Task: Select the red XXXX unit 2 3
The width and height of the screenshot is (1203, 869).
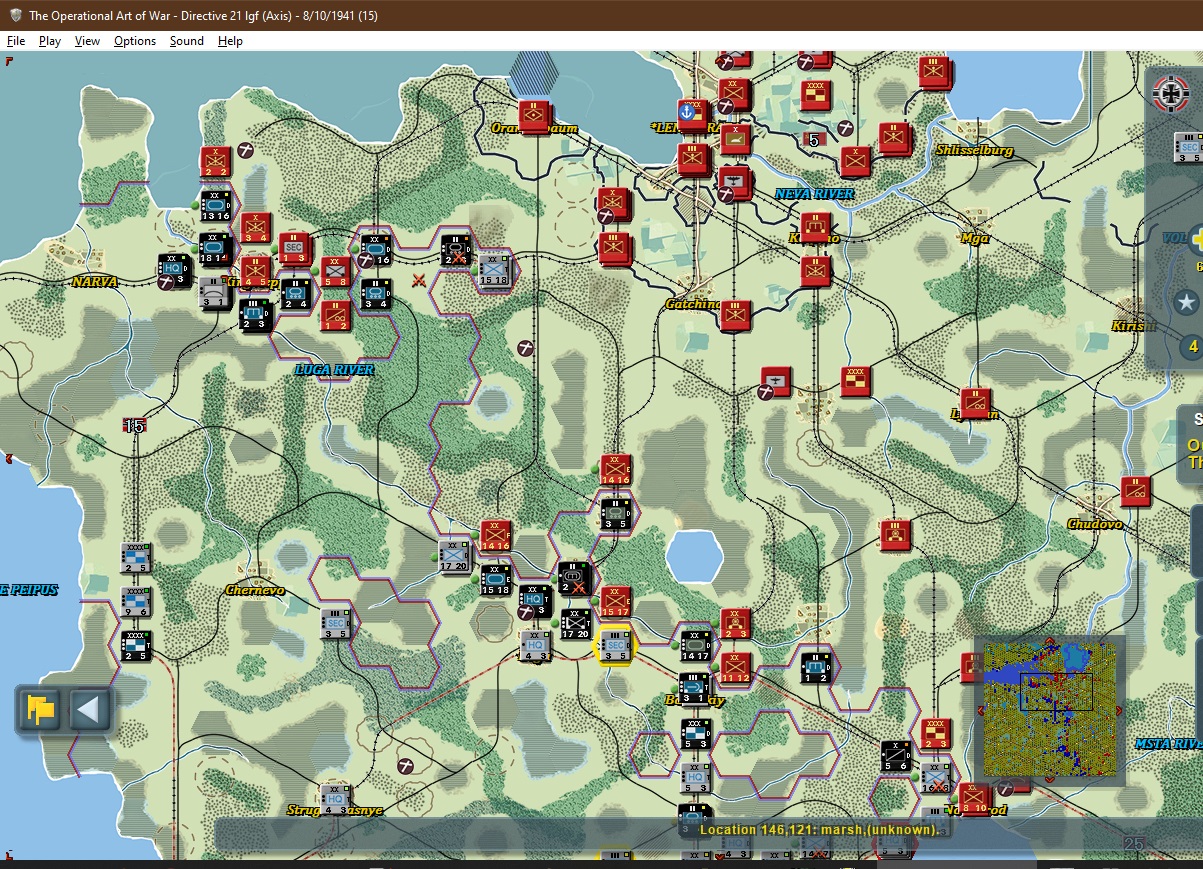Action: 935,733
